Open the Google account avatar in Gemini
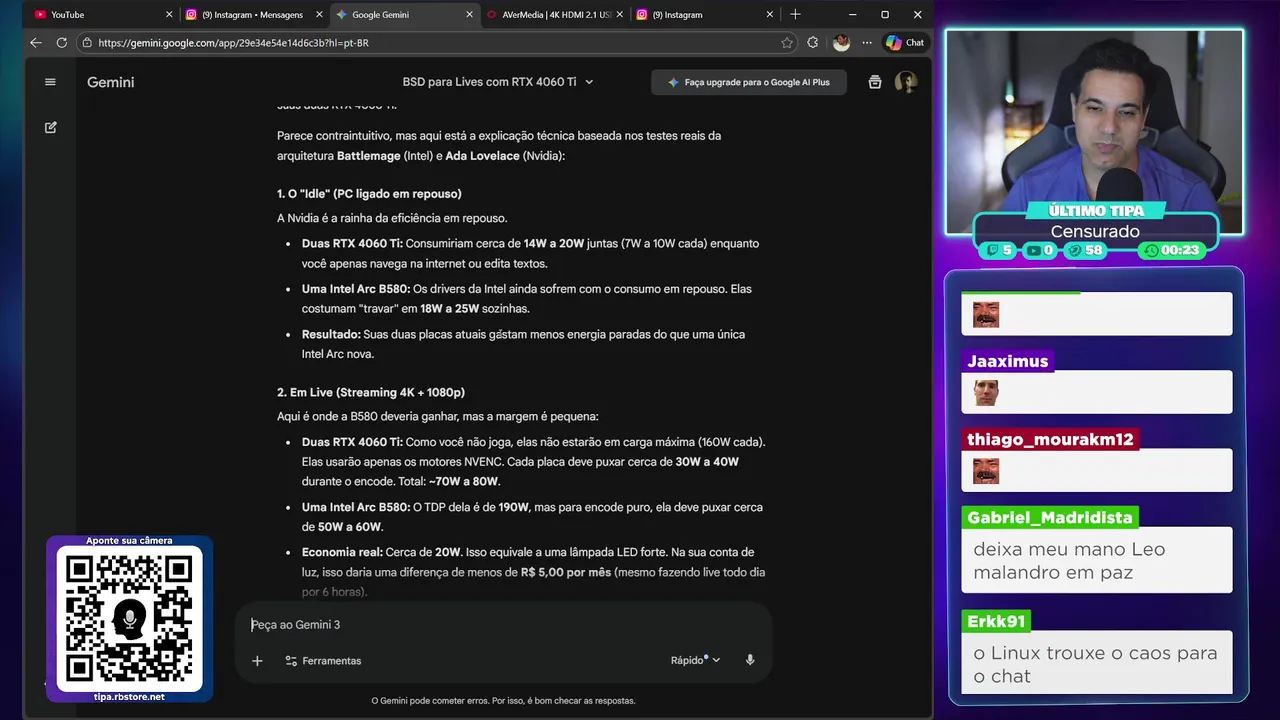The height and width of the screenshot is (720, 1280). (x=906, y=82)
